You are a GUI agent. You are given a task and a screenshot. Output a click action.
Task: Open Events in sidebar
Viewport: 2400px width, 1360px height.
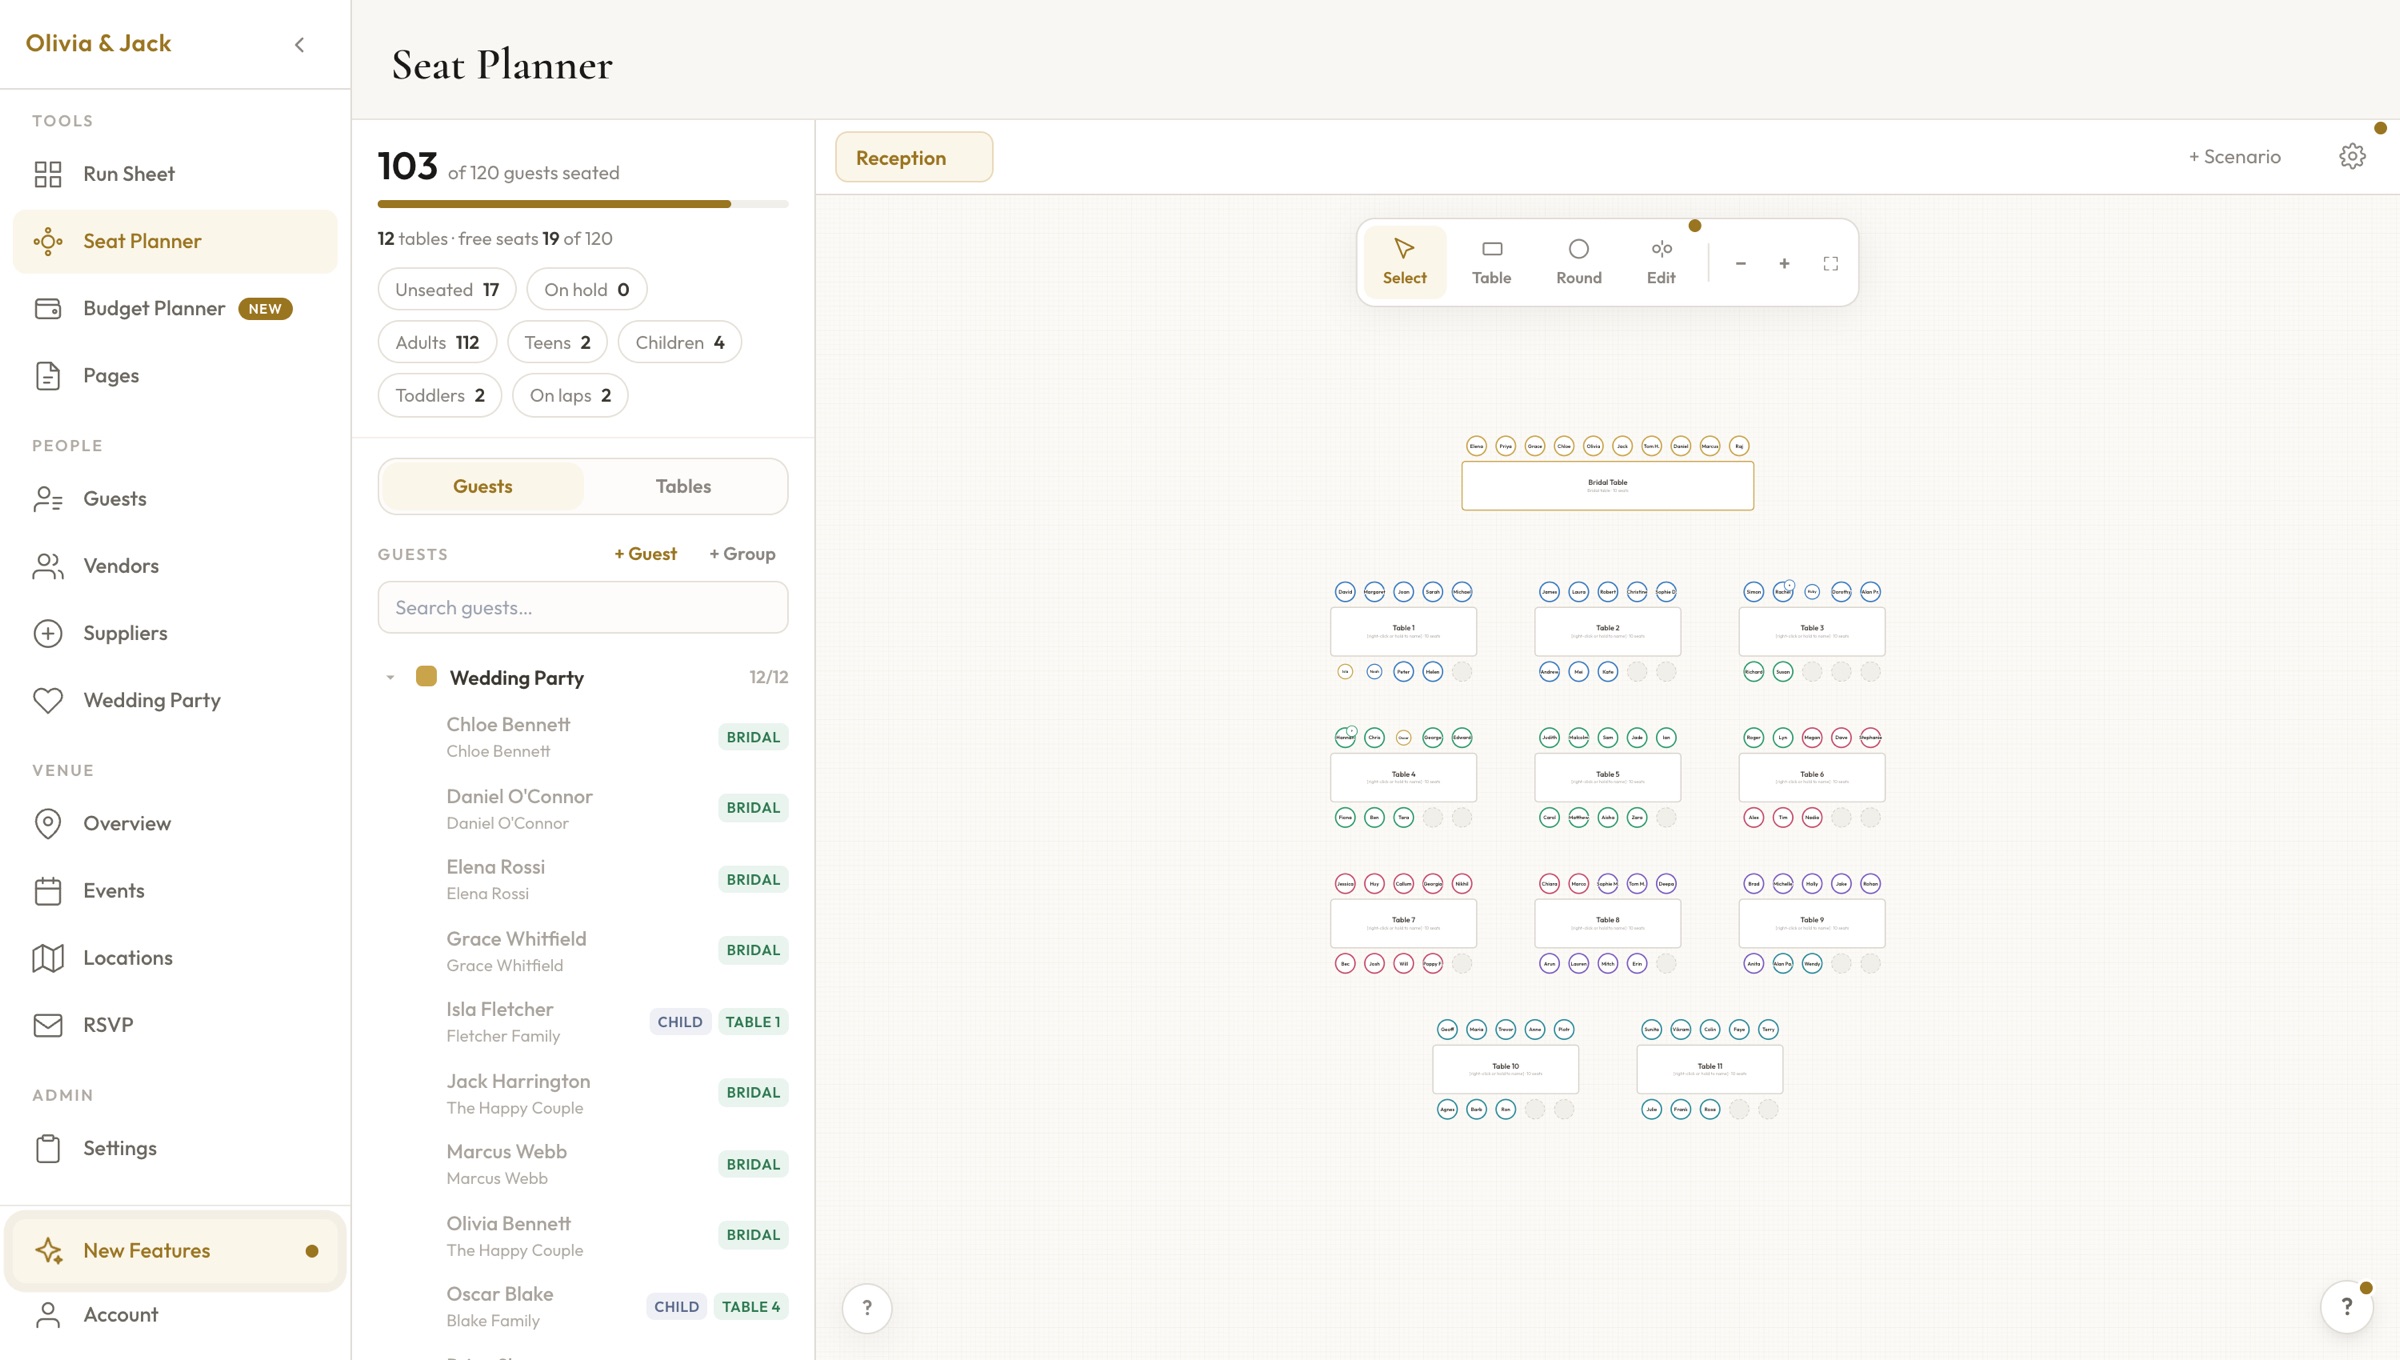click(175, 890)
